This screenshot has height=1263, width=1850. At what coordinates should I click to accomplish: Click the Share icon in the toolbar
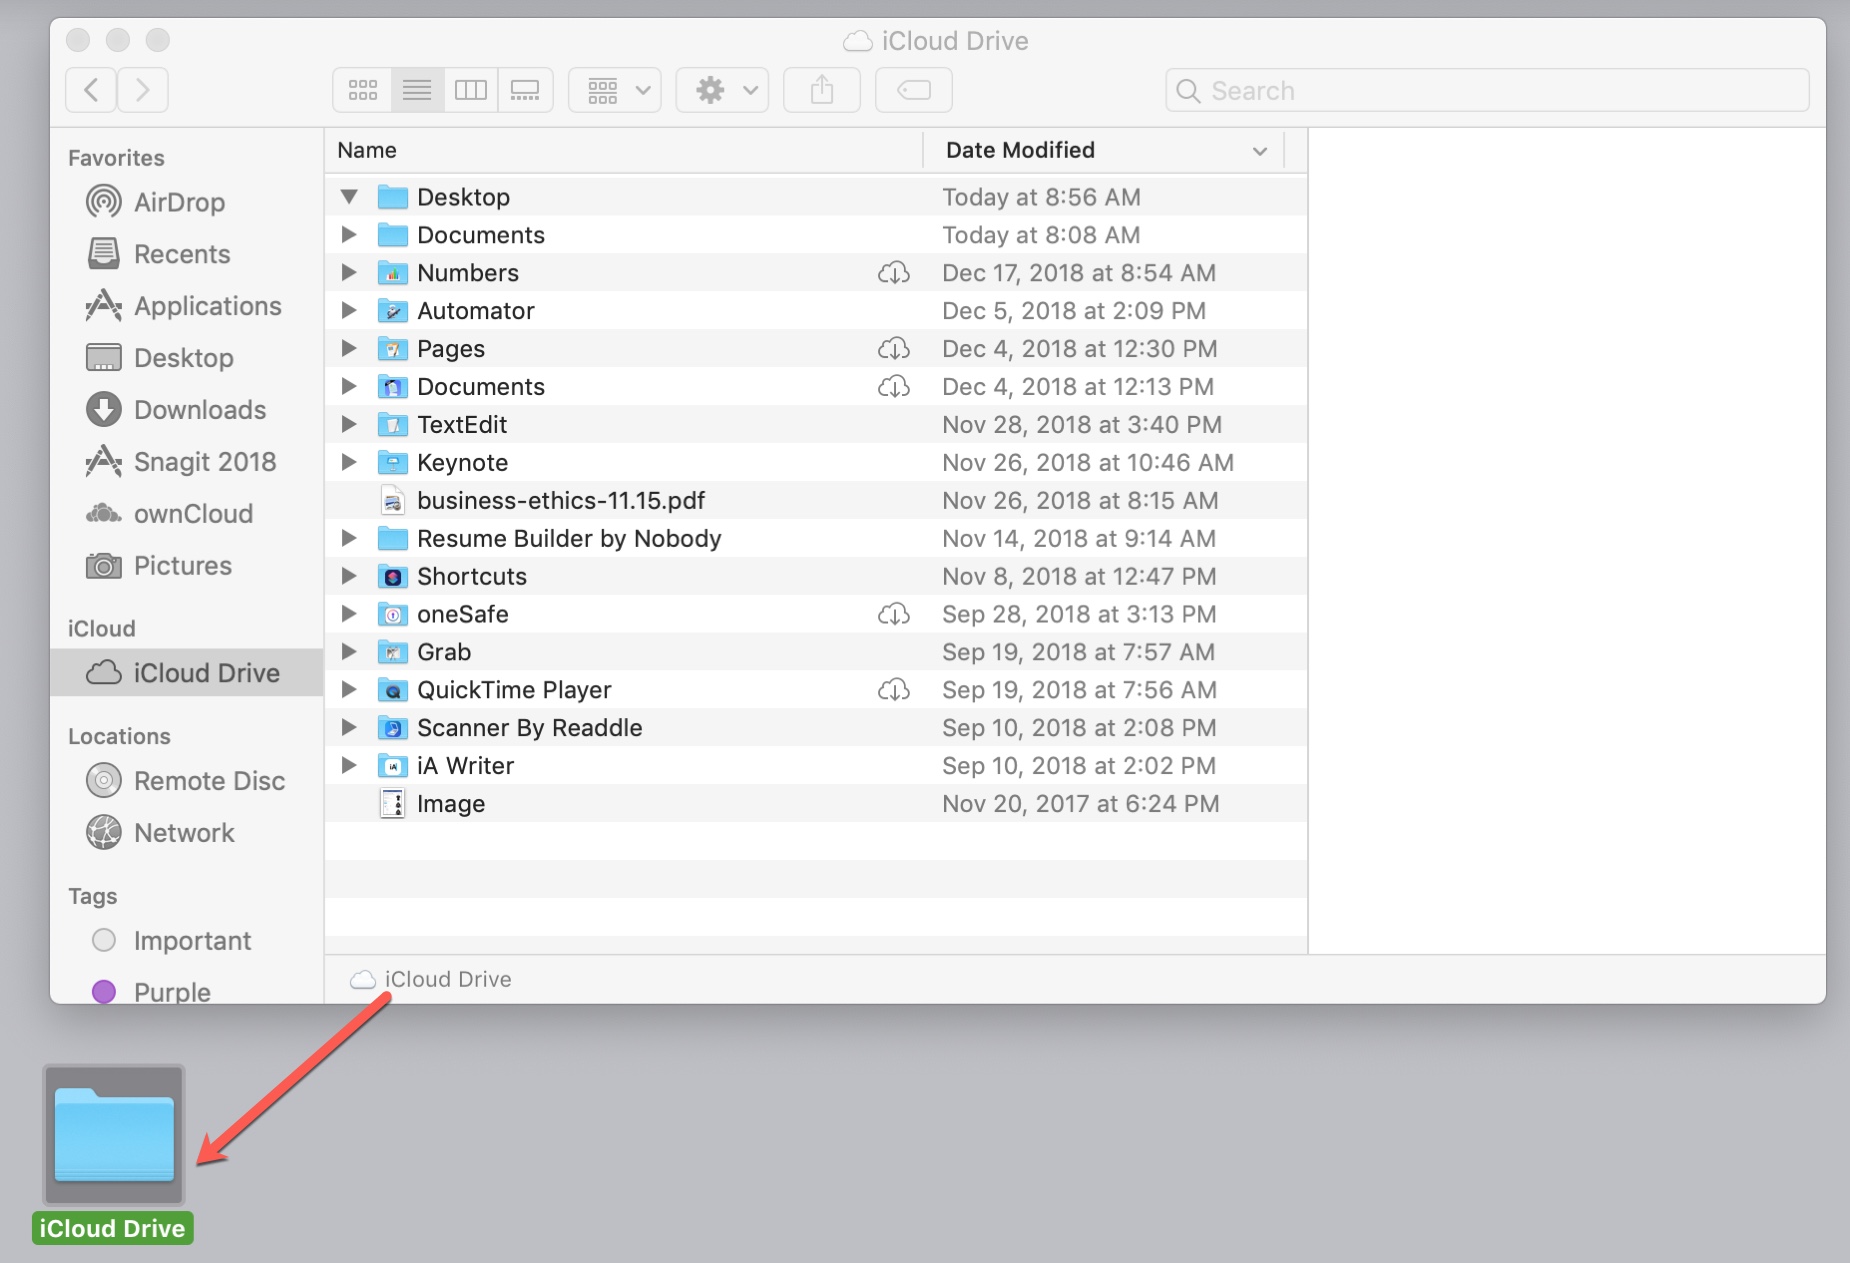[822, 89]
